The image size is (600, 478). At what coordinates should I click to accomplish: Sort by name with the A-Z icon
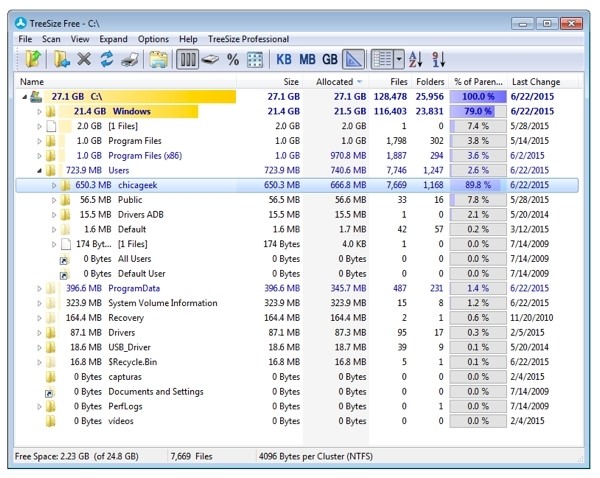[x=416, y=60]
